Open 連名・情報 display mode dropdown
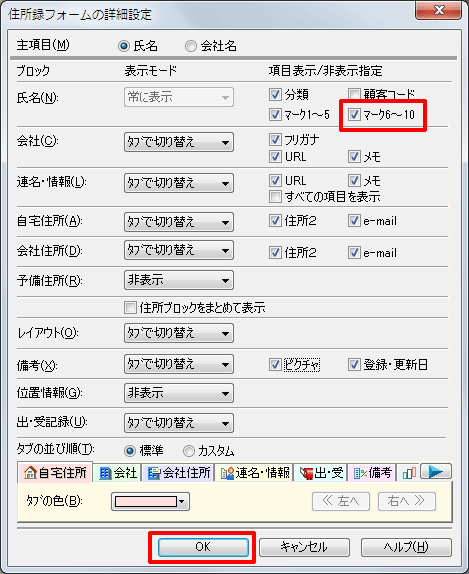Viewport: 469px width, 574px height. click(x=179, y=183)
